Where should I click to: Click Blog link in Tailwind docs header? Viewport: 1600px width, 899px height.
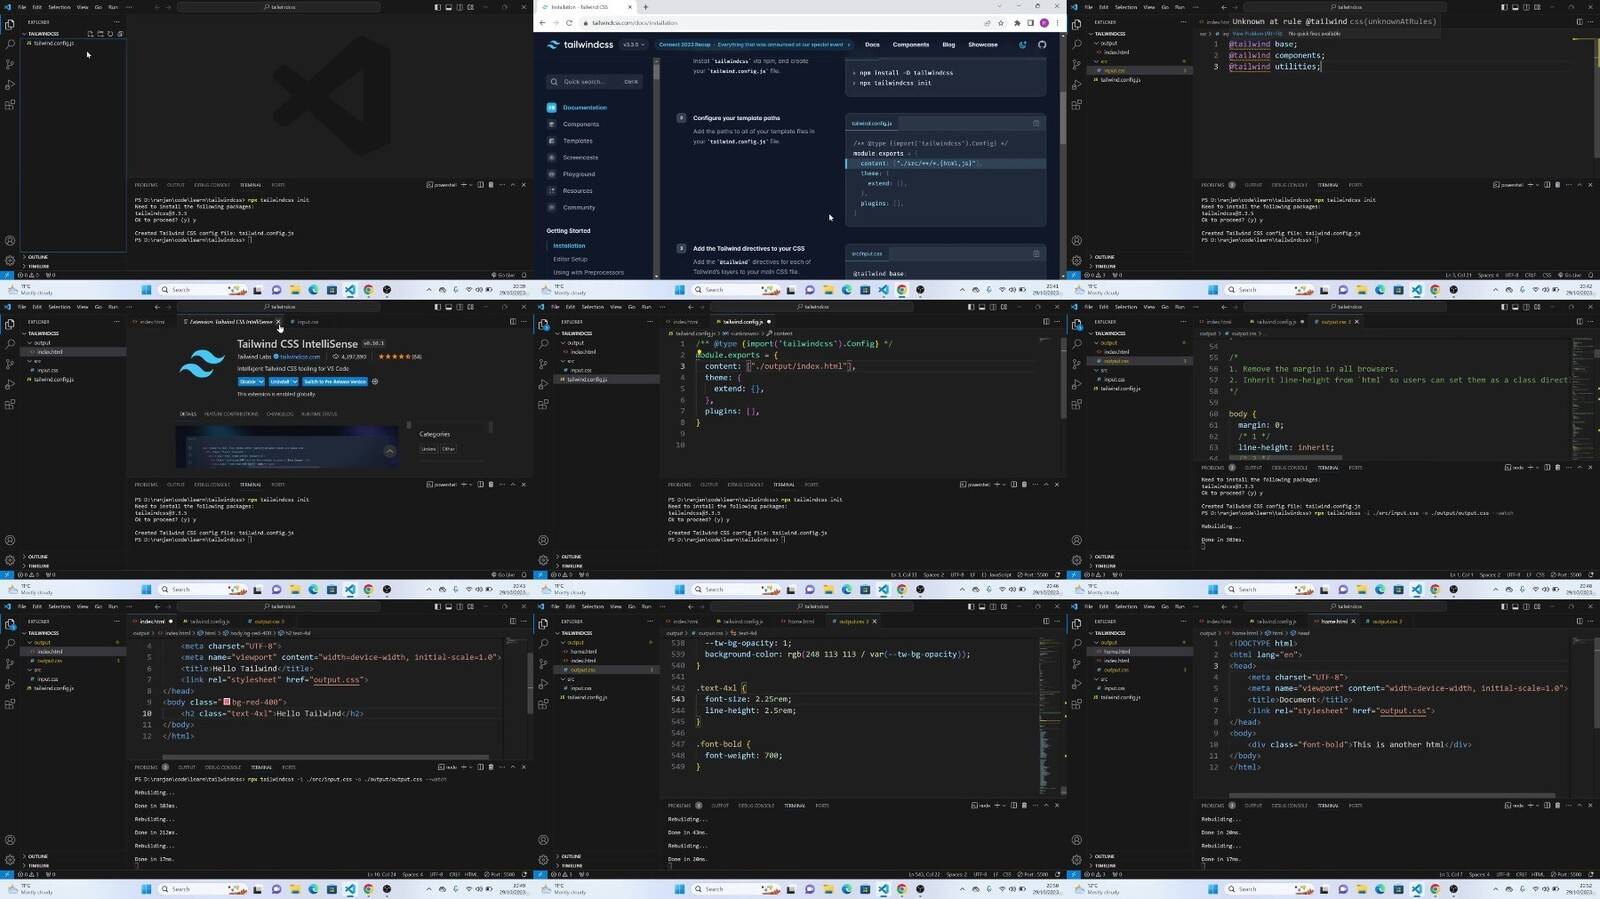(x=949, y=44)
